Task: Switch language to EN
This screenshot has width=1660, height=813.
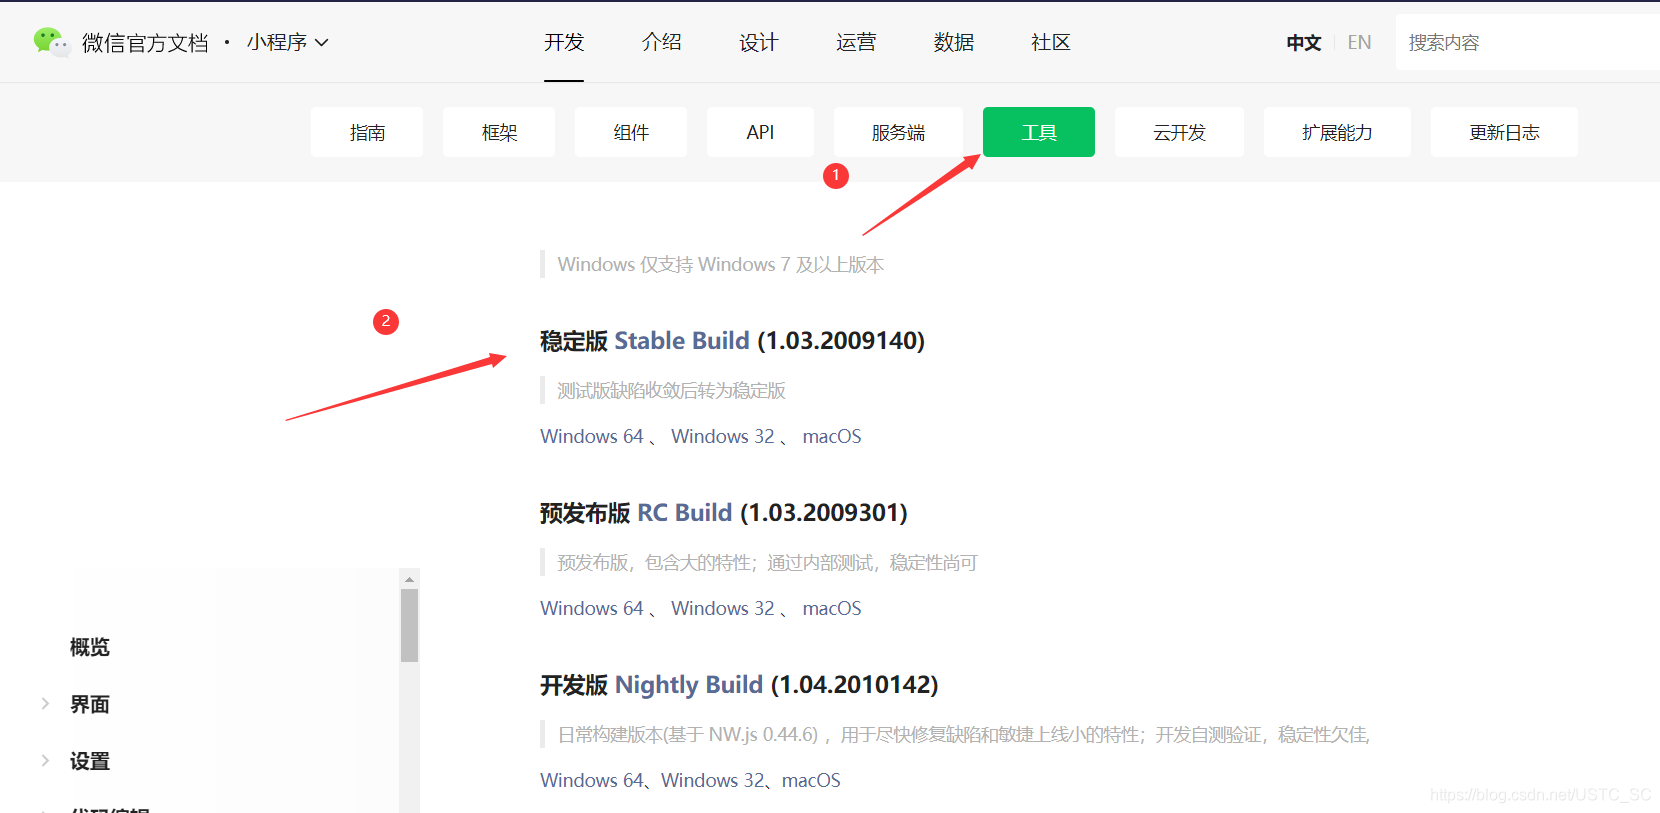Action: click(1359, 43)
